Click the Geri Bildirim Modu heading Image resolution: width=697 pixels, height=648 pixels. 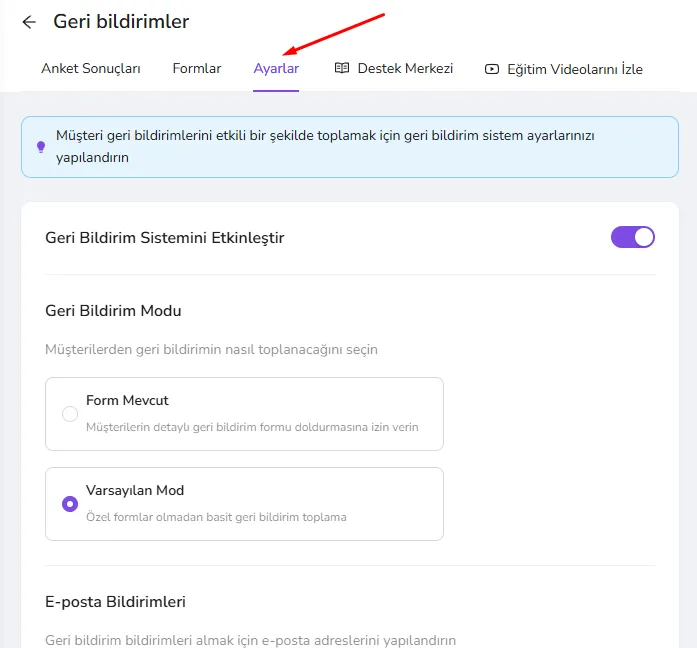point(113,311)
